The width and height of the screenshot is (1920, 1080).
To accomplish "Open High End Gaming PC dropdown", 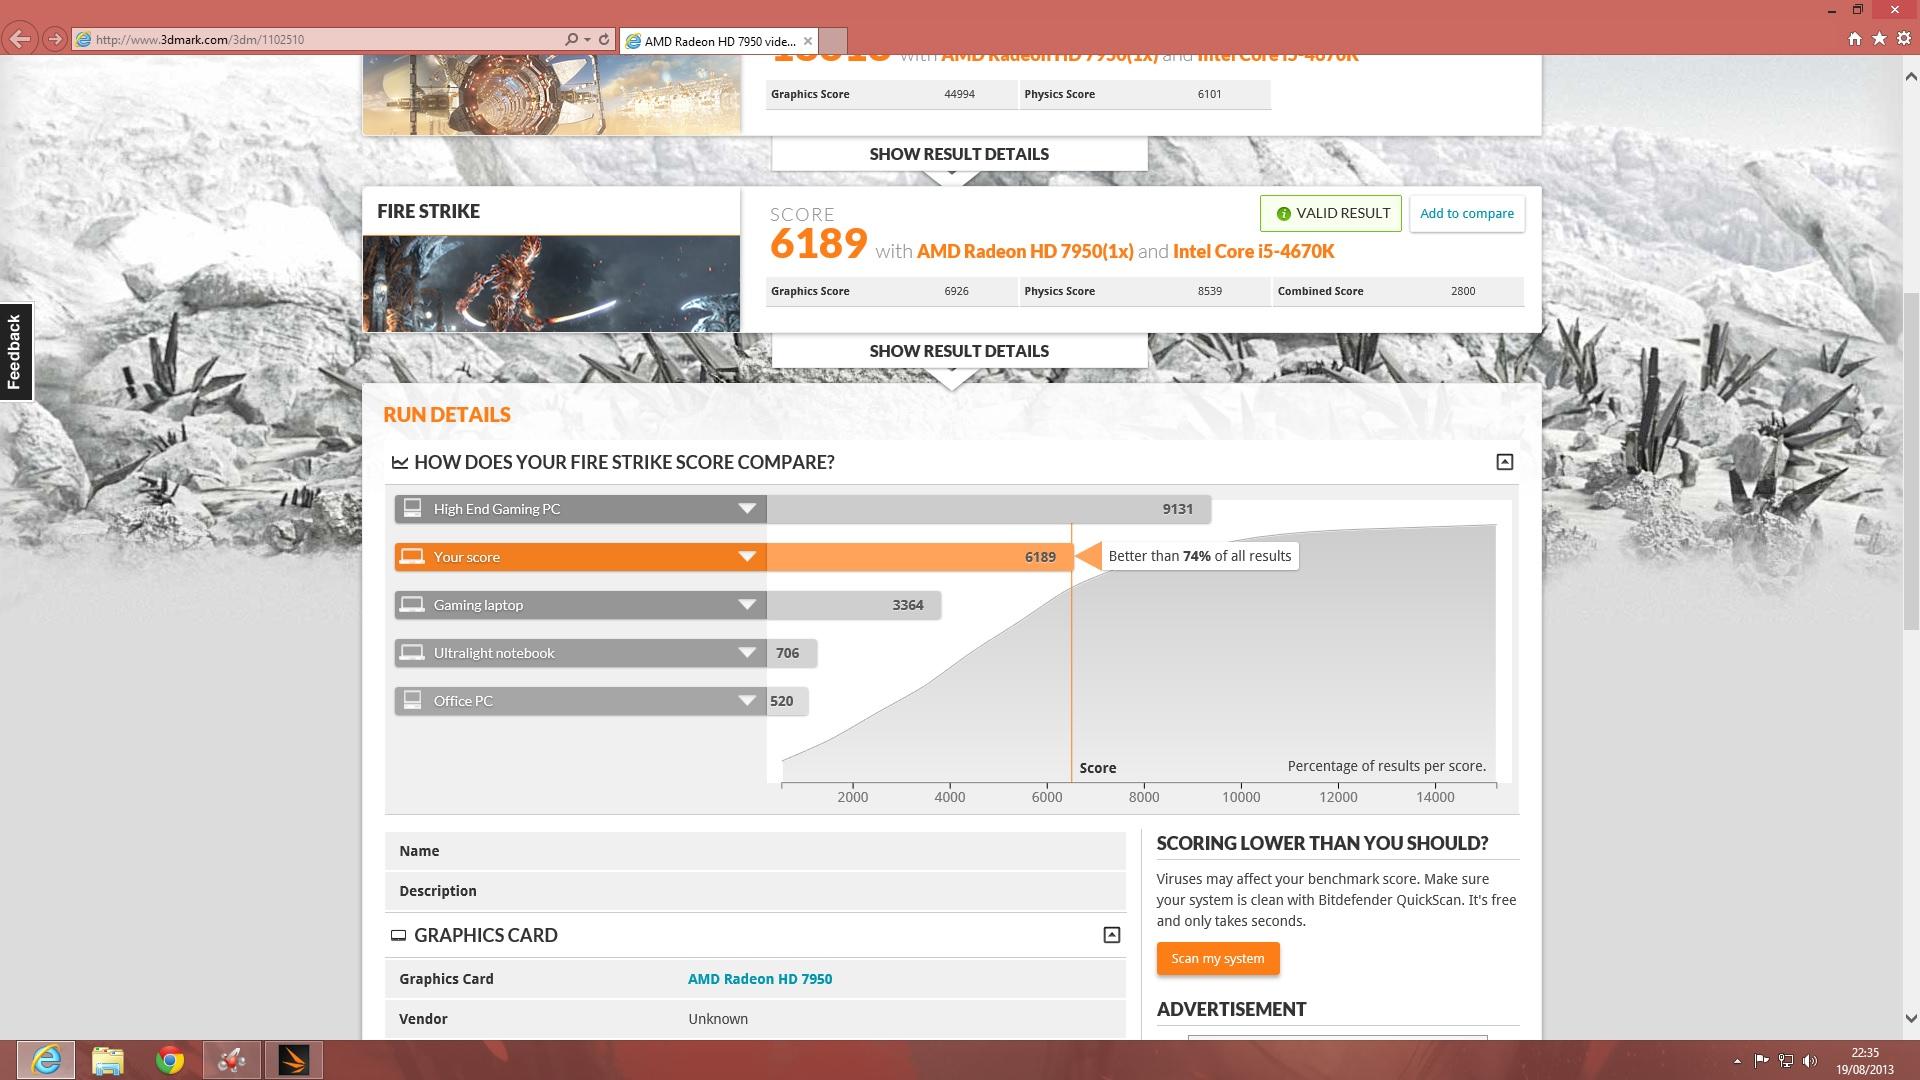I will coord(746,509).
